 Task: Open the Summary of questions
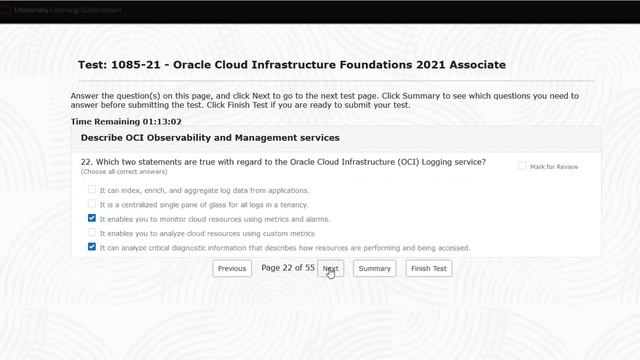point(375,269)
